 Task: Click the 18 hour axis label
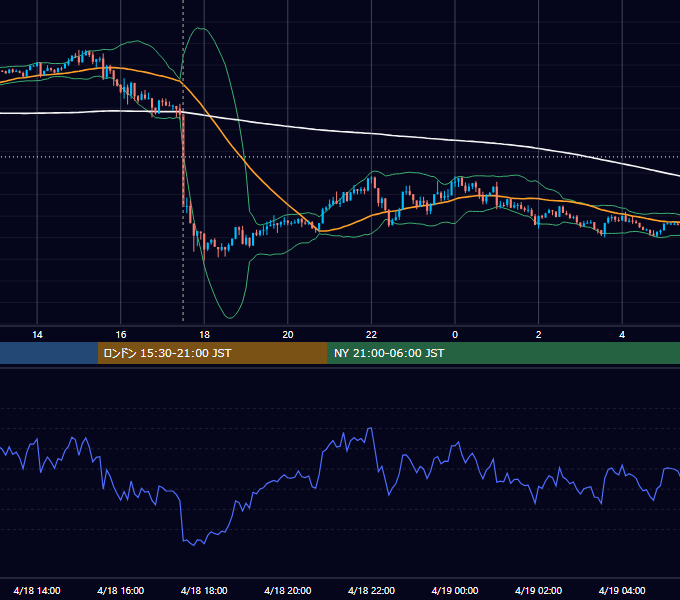[x=204, y=335]
